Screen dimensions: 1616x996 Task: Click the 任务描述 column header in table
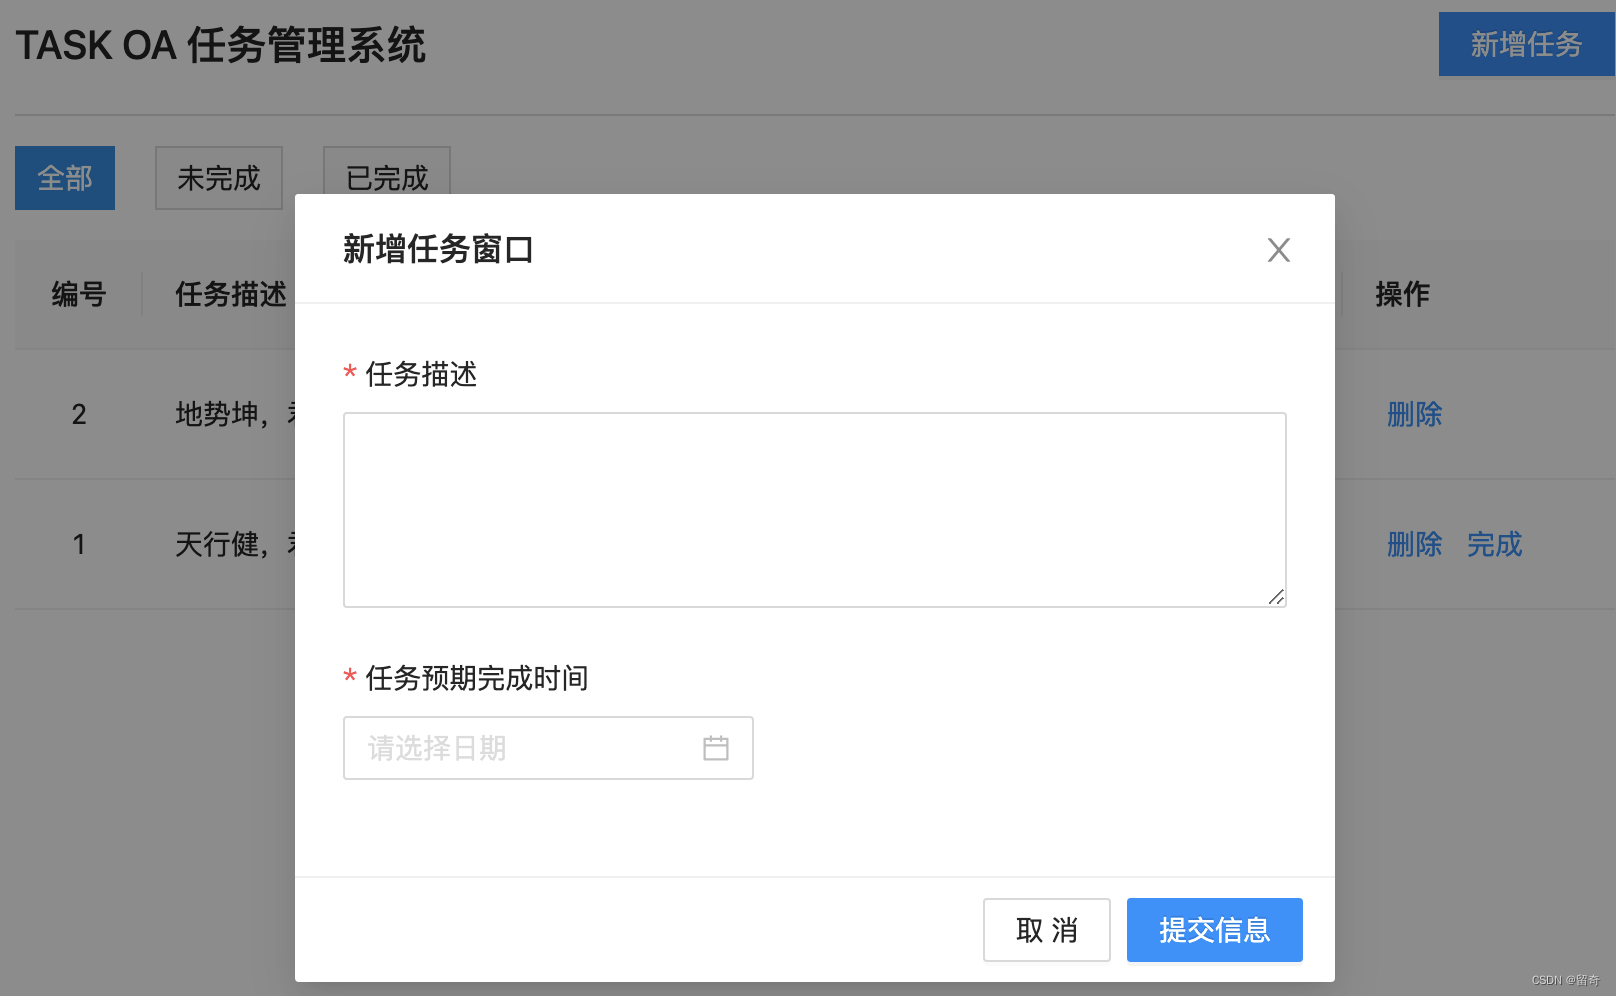point(231,294)
